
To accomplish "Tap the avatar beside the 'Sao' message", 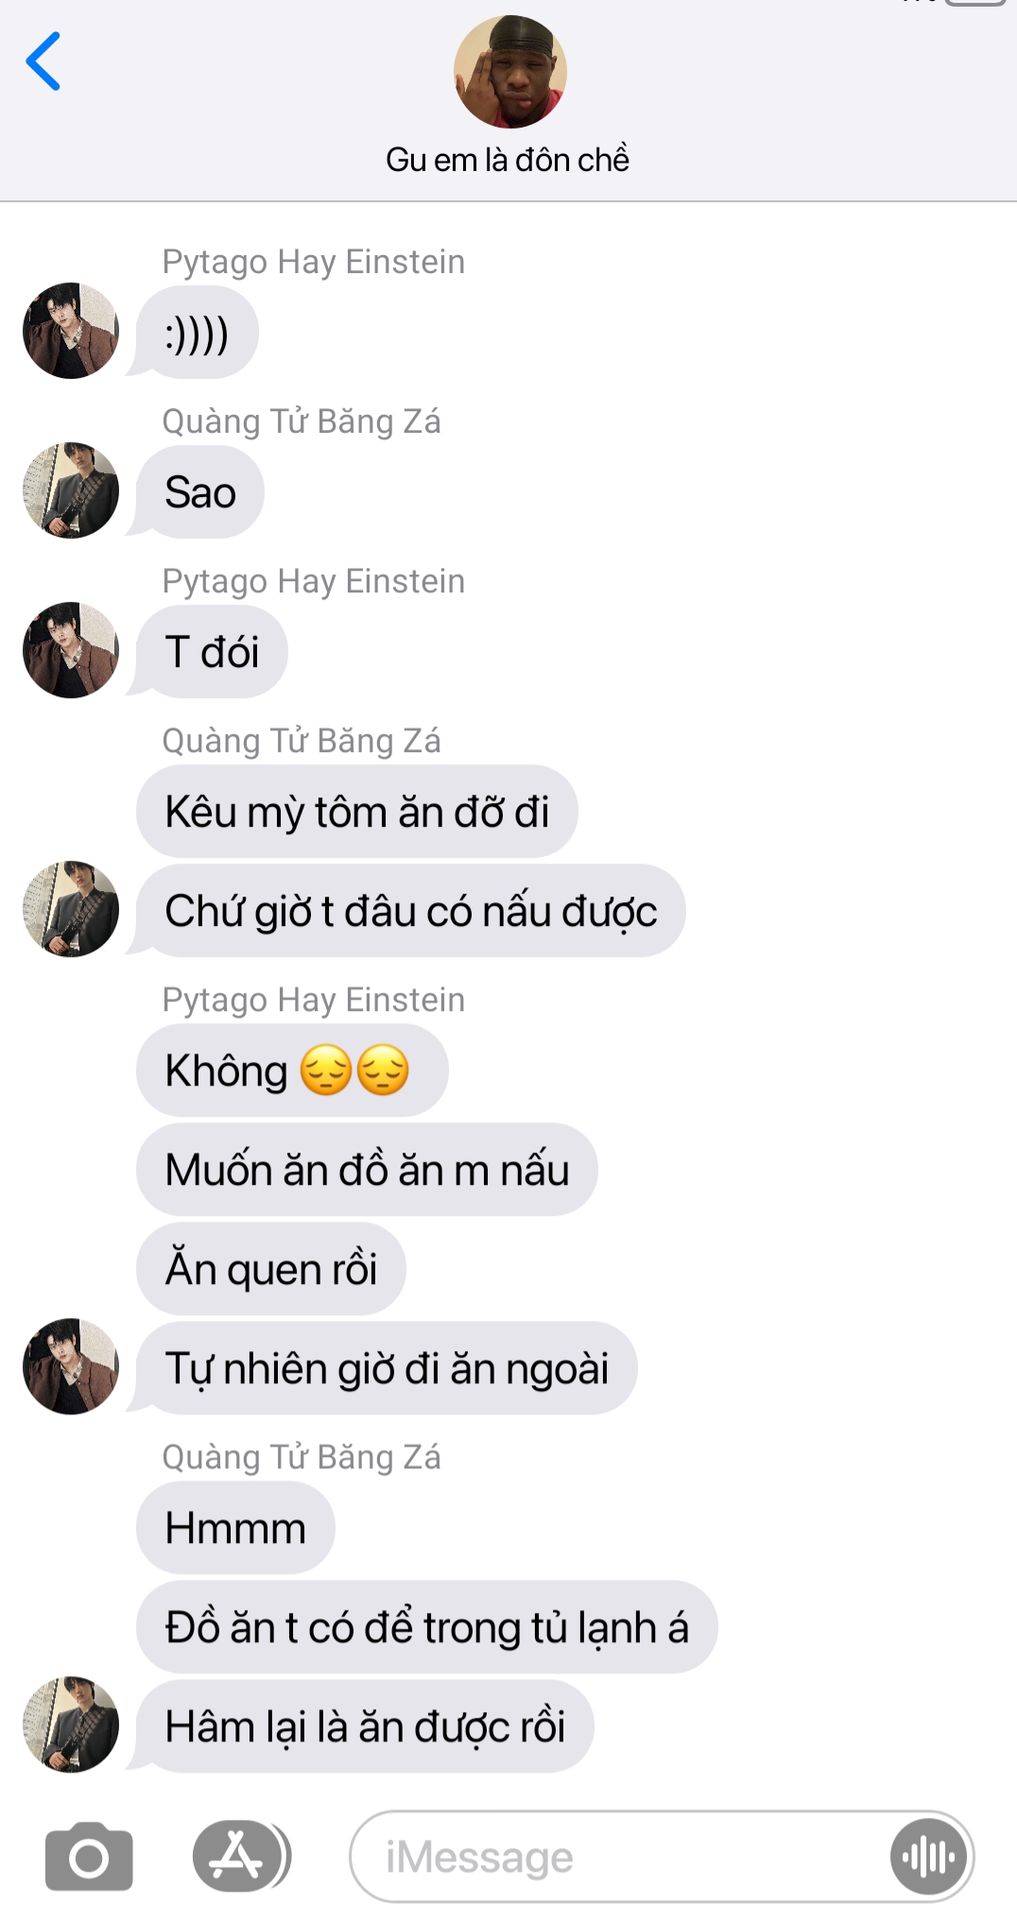I will 71,490.
